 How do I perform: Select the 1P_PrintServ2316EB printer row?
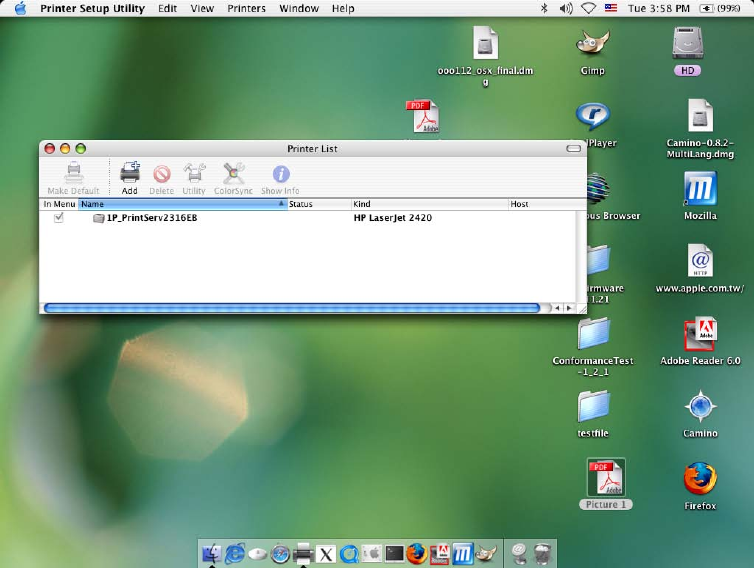pos(308,218)
